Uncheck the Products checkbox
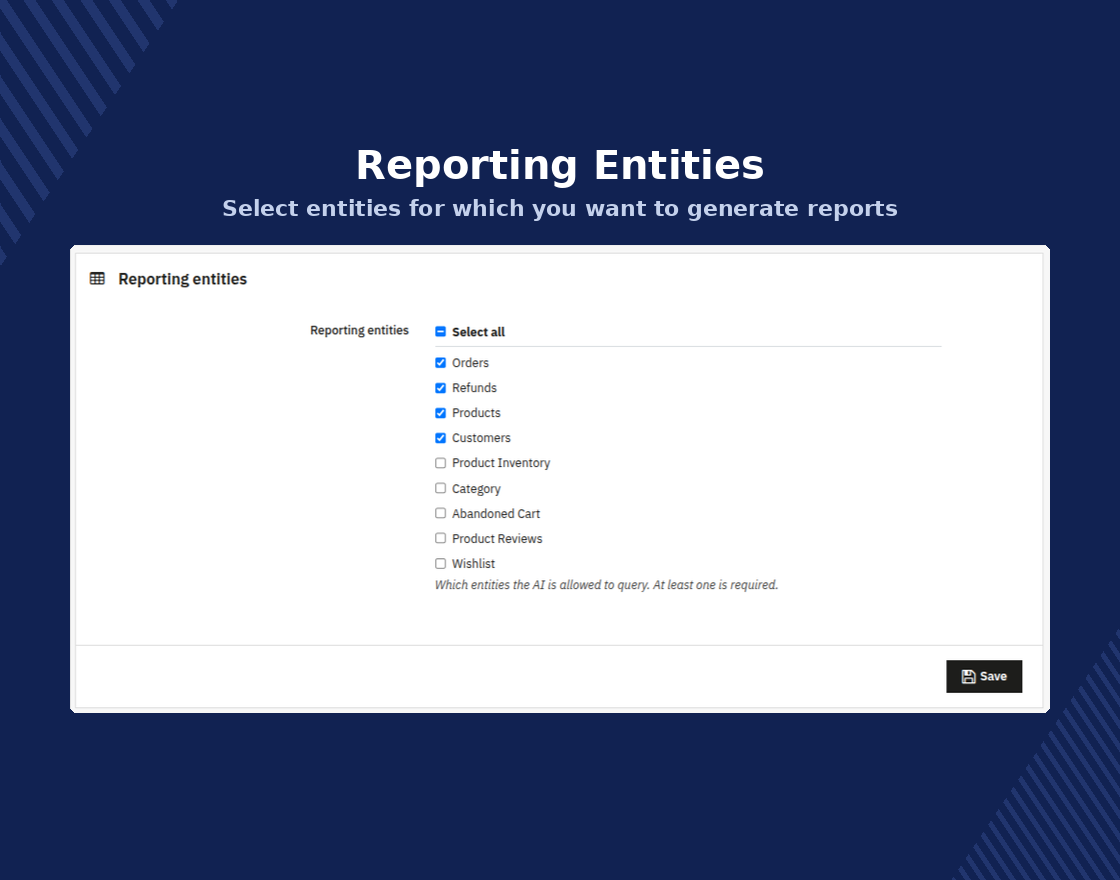Image resolution: width=1120 pixels, height=880 pixels. (x=441, y=413)
